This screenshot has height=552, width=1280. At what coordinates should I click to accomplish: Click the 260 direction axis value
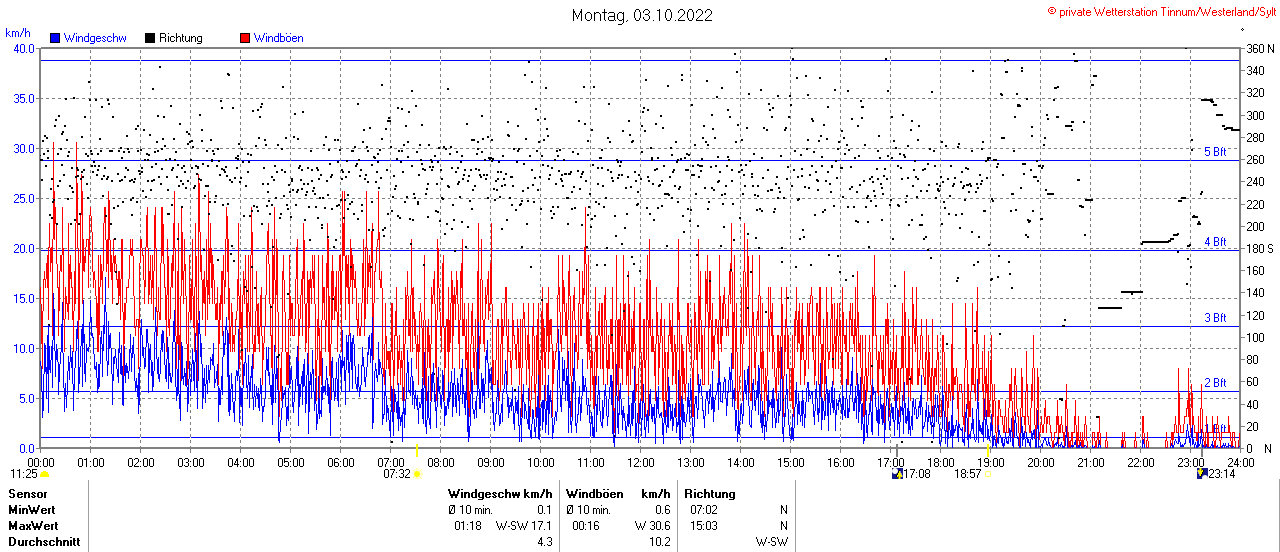coord(1254,160)
